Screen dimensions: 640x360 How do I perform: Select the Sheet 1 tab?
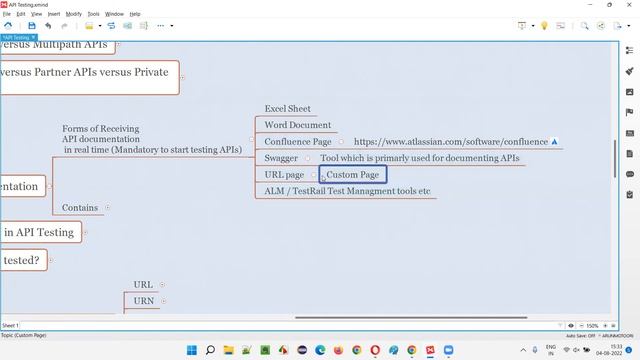tap(10, 326)
